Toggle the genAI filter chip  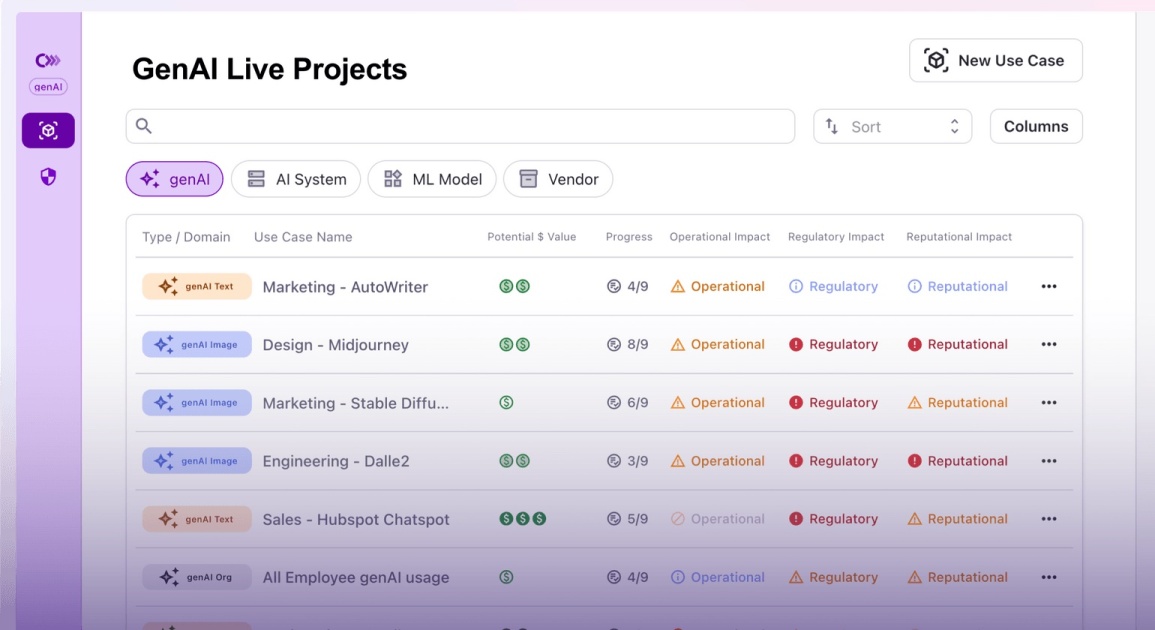click(174, 179)
